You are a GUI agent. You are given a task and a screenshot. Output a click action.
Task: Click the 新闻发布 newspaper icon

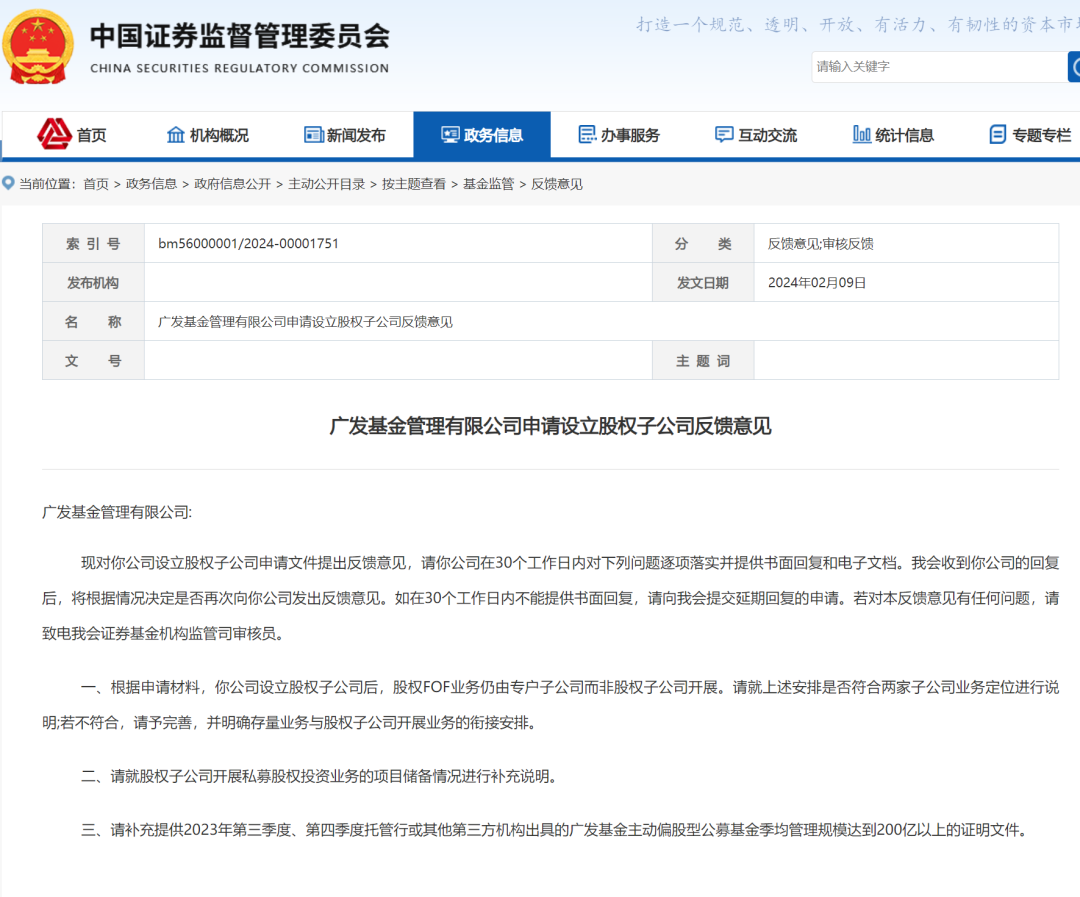click(x=314, y=134)
